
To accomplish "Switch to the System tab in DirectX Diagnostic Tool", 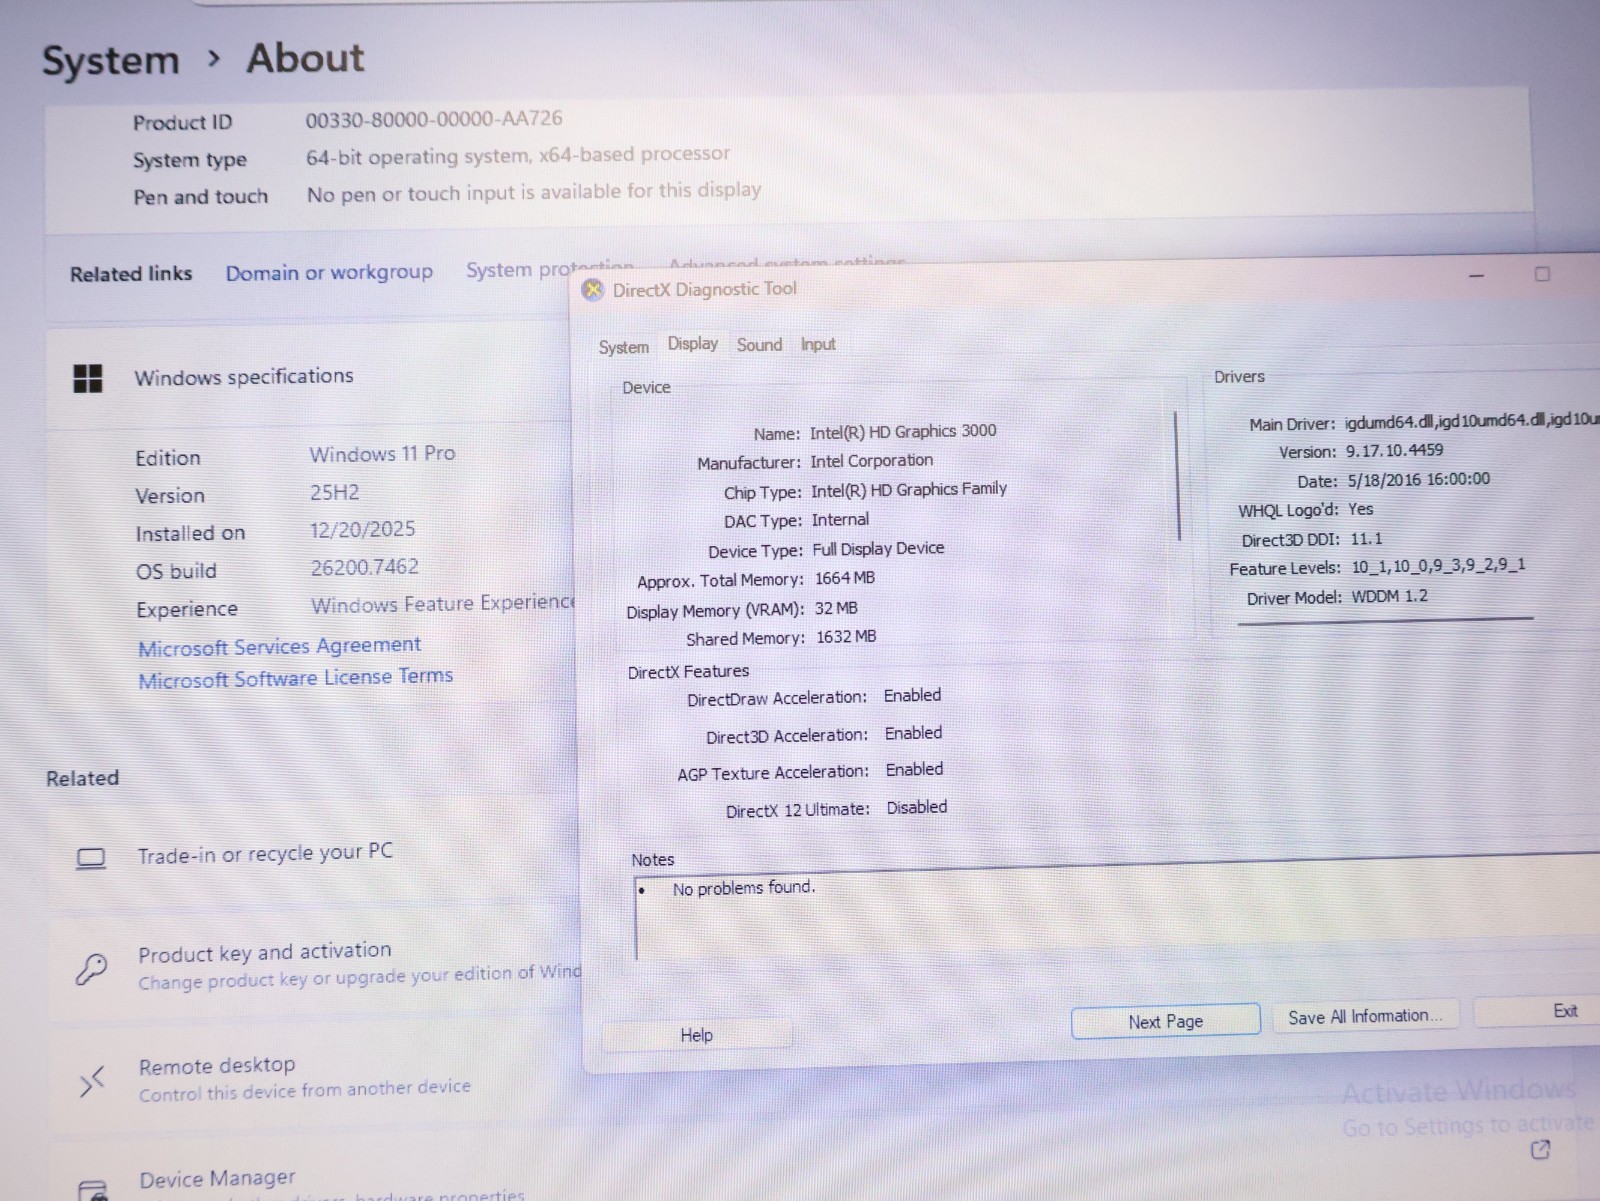I will (623, 347).
